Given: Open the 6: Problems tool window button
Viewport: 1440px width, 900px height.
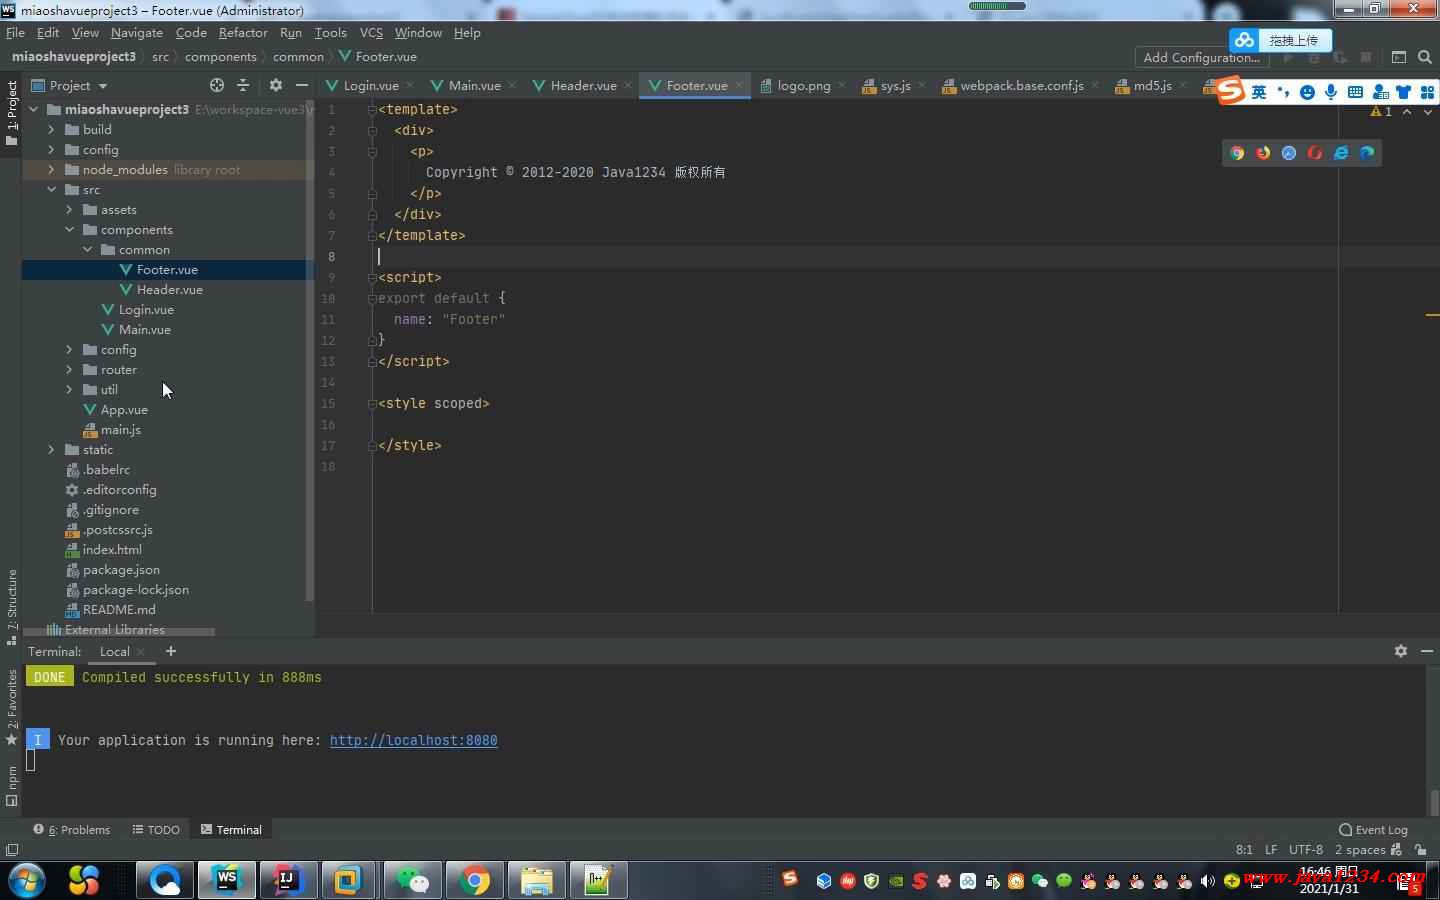Looking at the screenshot, I should [x=72, y=830].
